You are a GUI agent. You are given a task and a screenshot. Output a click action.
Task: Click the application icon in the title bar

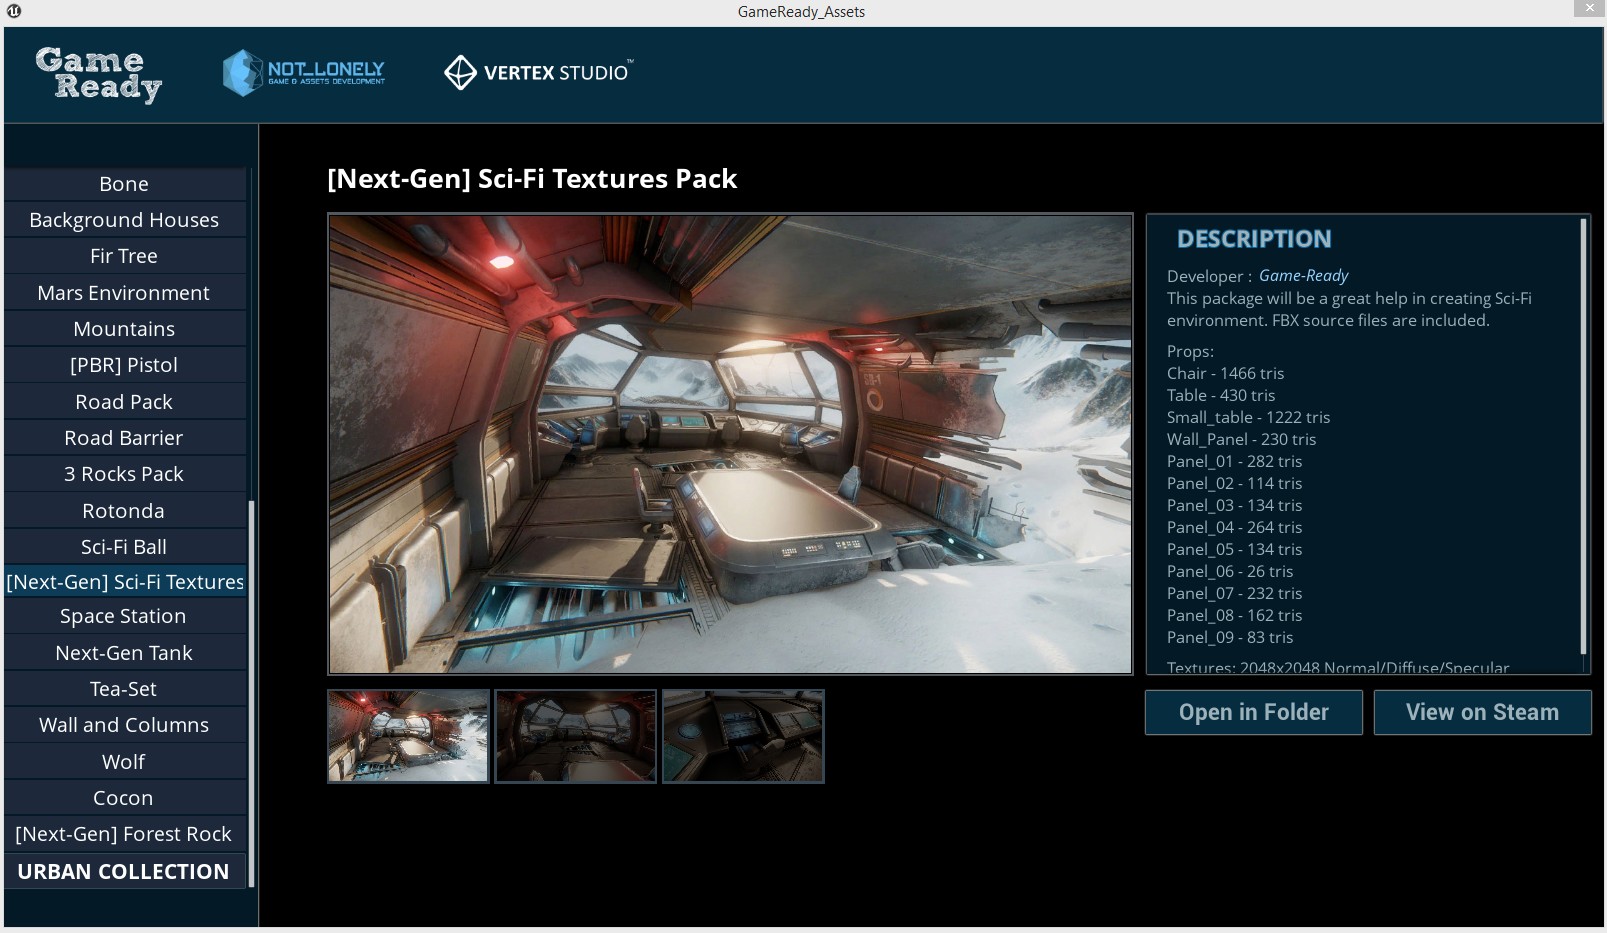click(14, 11)
